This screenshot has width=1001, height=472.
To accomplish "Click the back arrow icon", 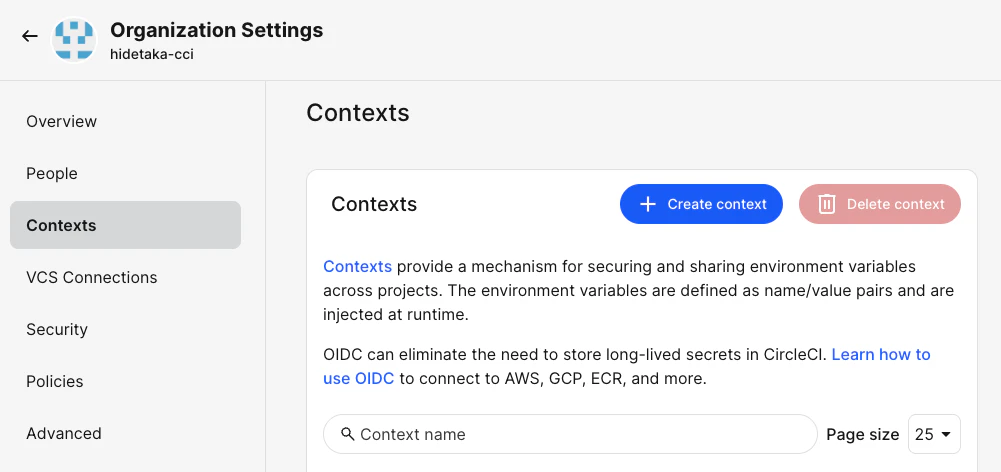I will (30, 36).
